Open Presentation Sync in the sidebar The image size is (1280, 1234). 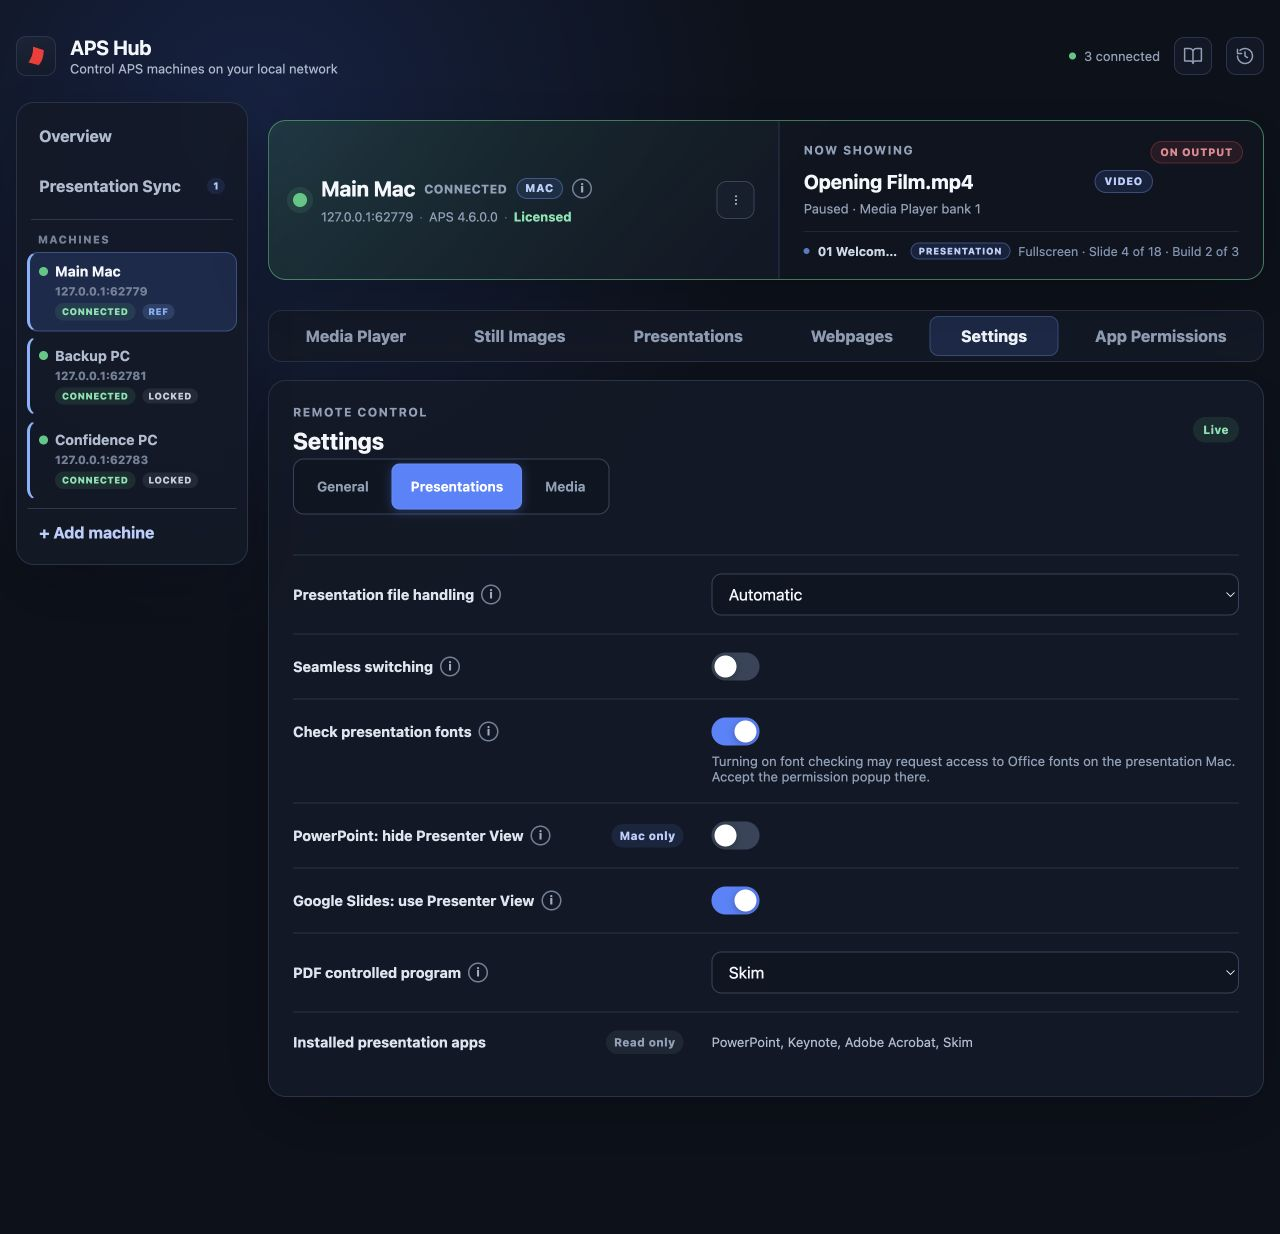point(132,186)
